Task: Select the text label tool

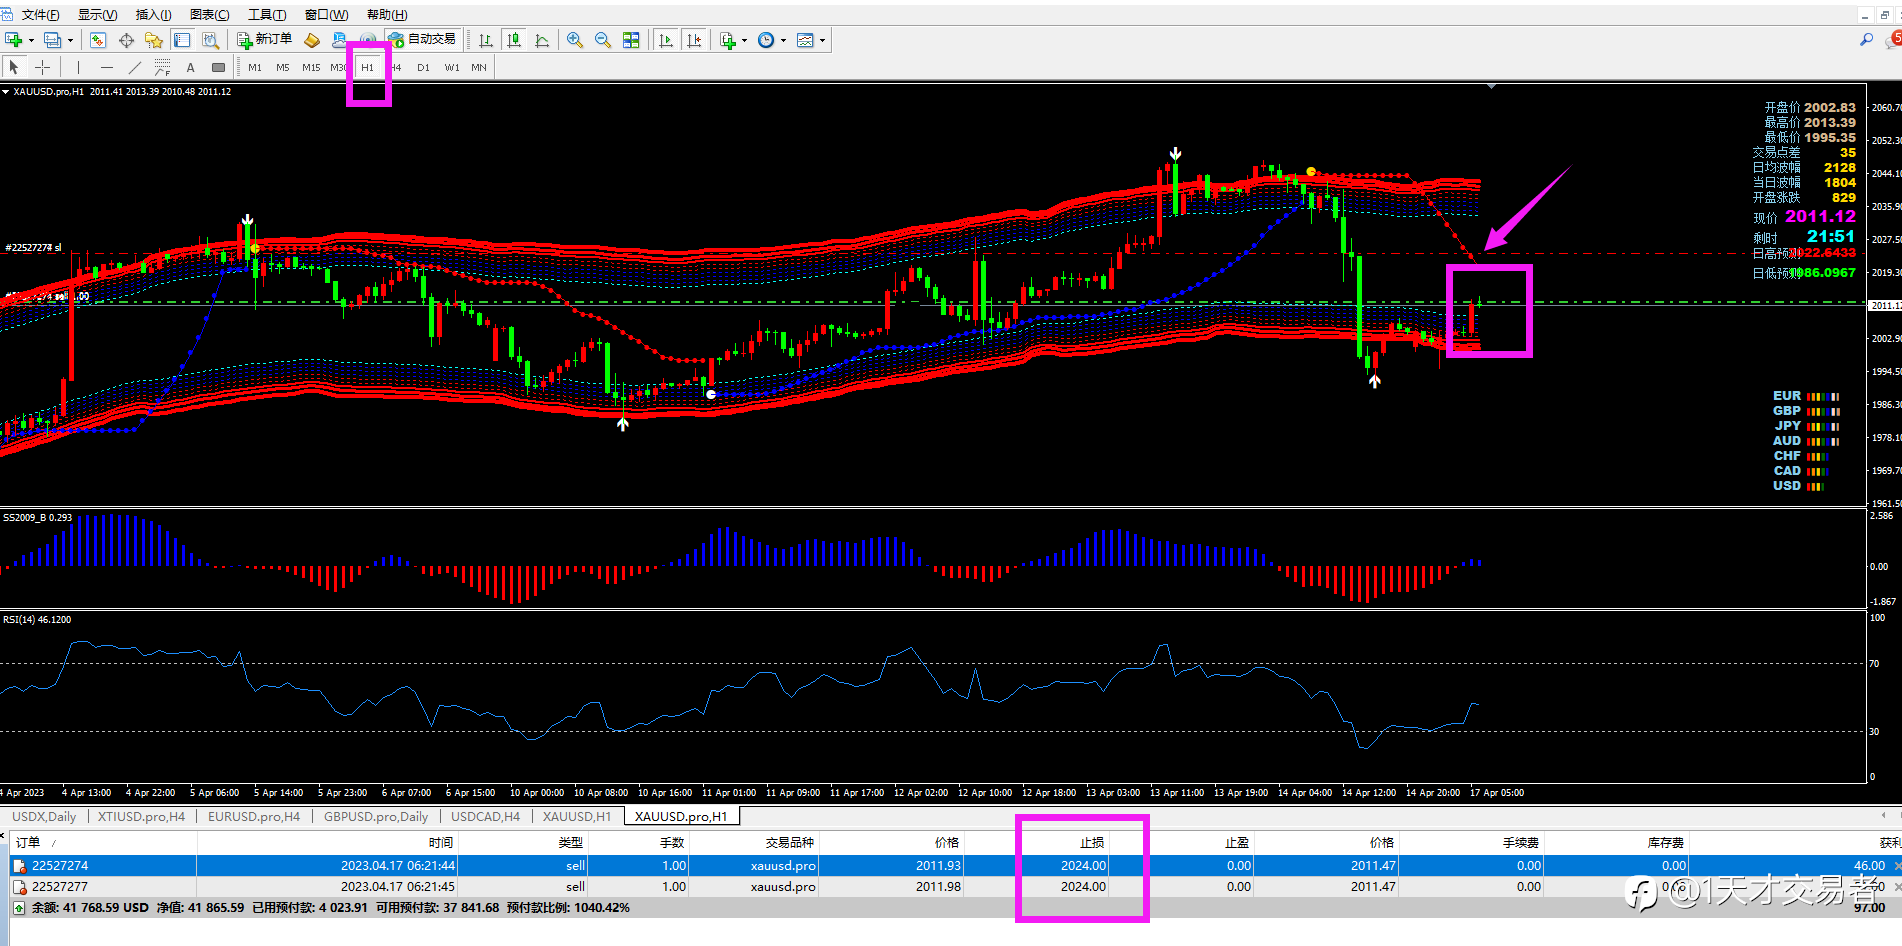Action: [218, 67]
